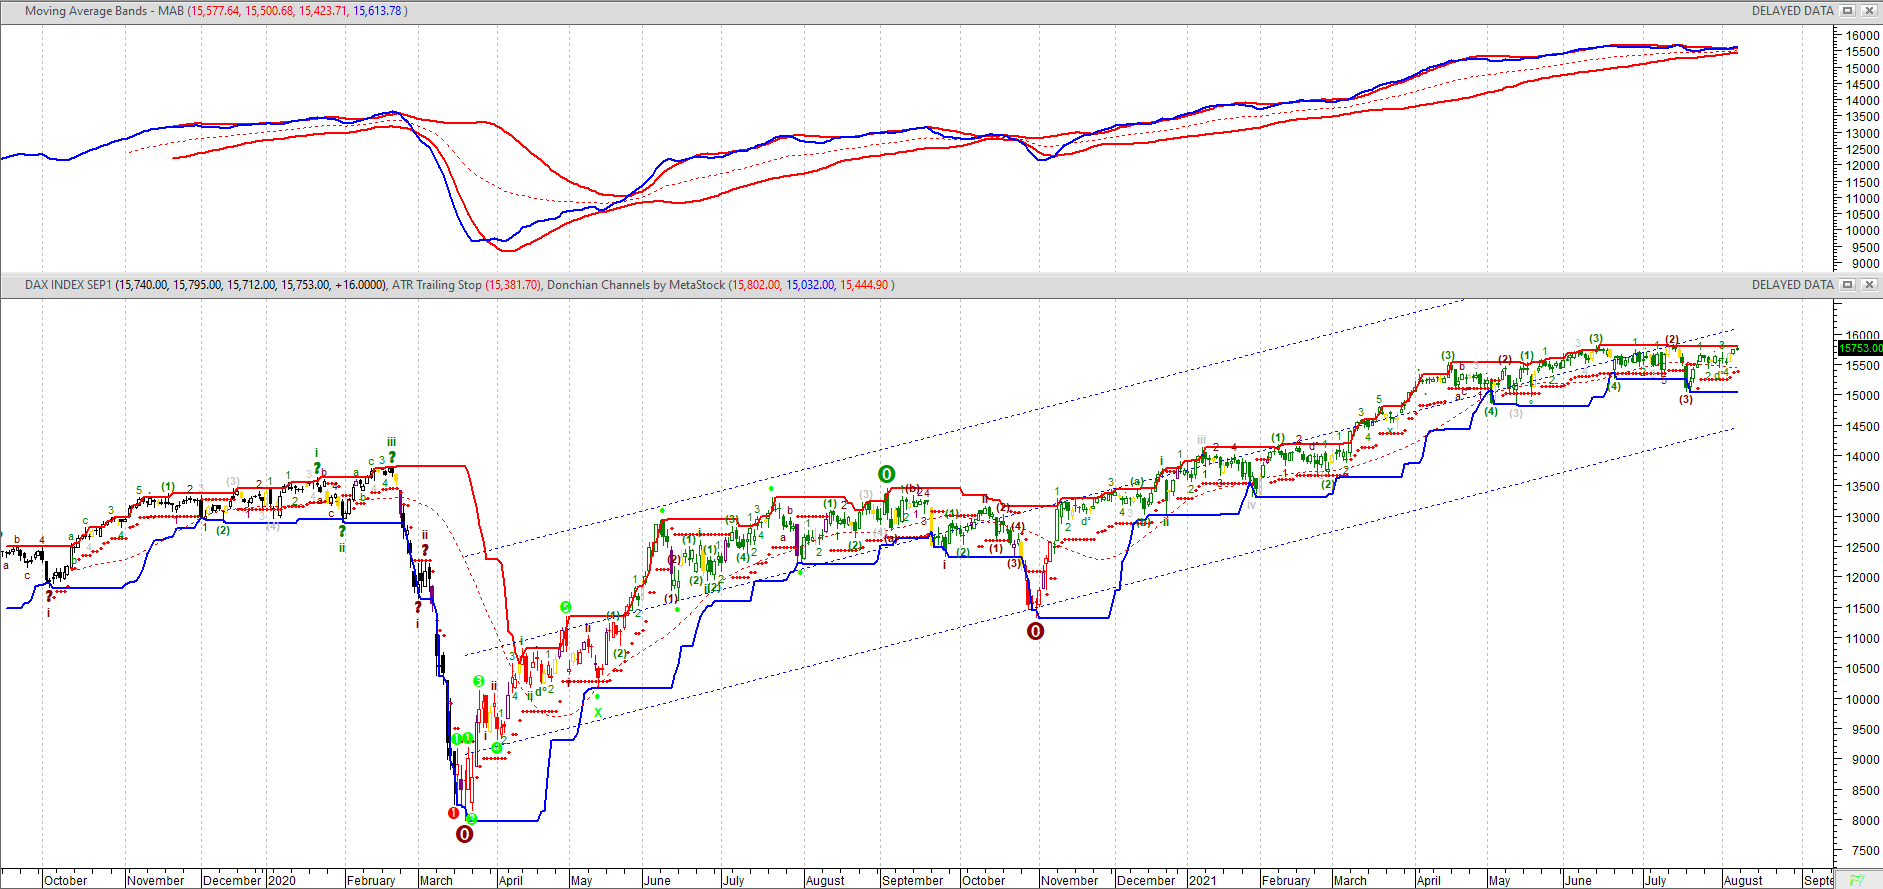
Task: Click the 'October' 2019 label on date axis
Action: (x=66, y=881)
